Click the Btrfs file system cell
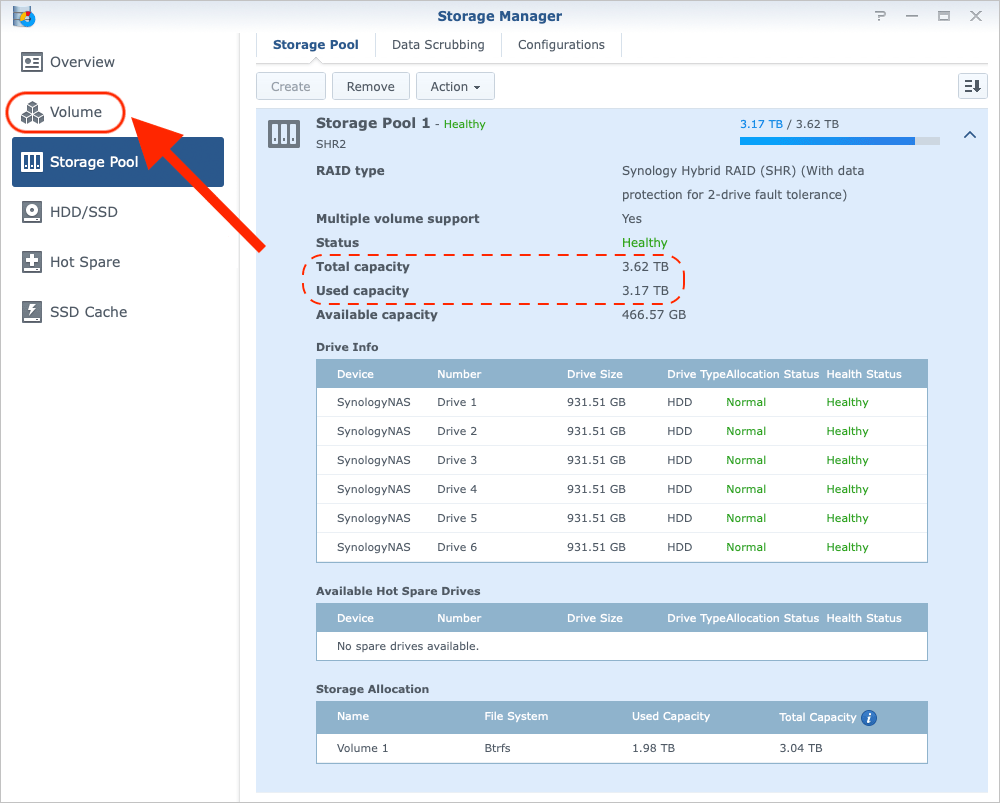1000x803 pixels. [x=497, y=748]
